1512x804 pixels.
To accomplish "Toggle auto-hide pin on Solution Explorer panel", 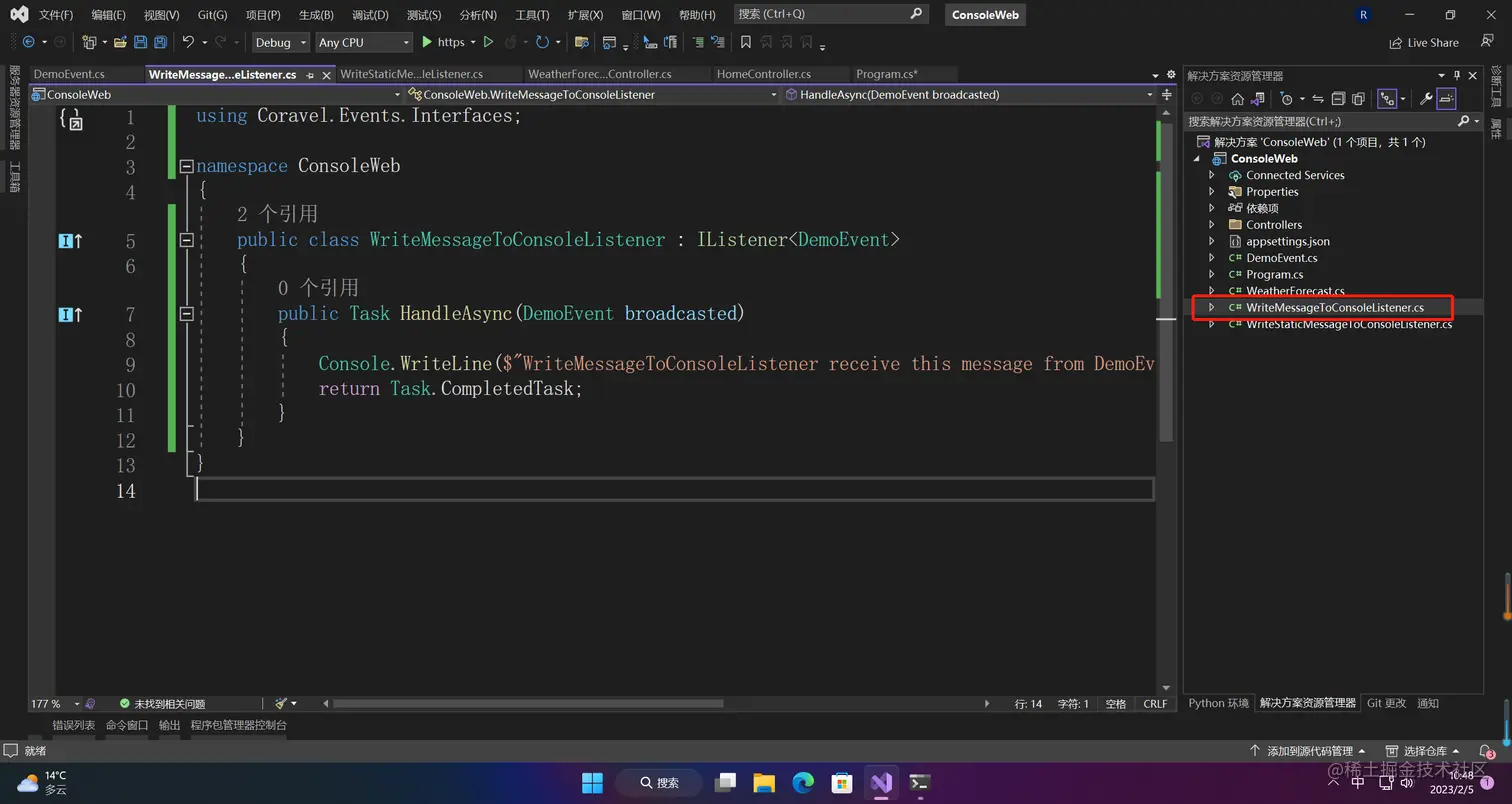I will pyautogui.click(x=1457, y=75).
